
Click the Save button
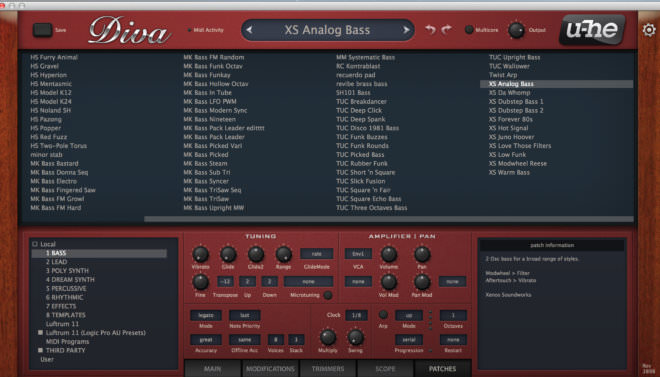pos(43,30)
